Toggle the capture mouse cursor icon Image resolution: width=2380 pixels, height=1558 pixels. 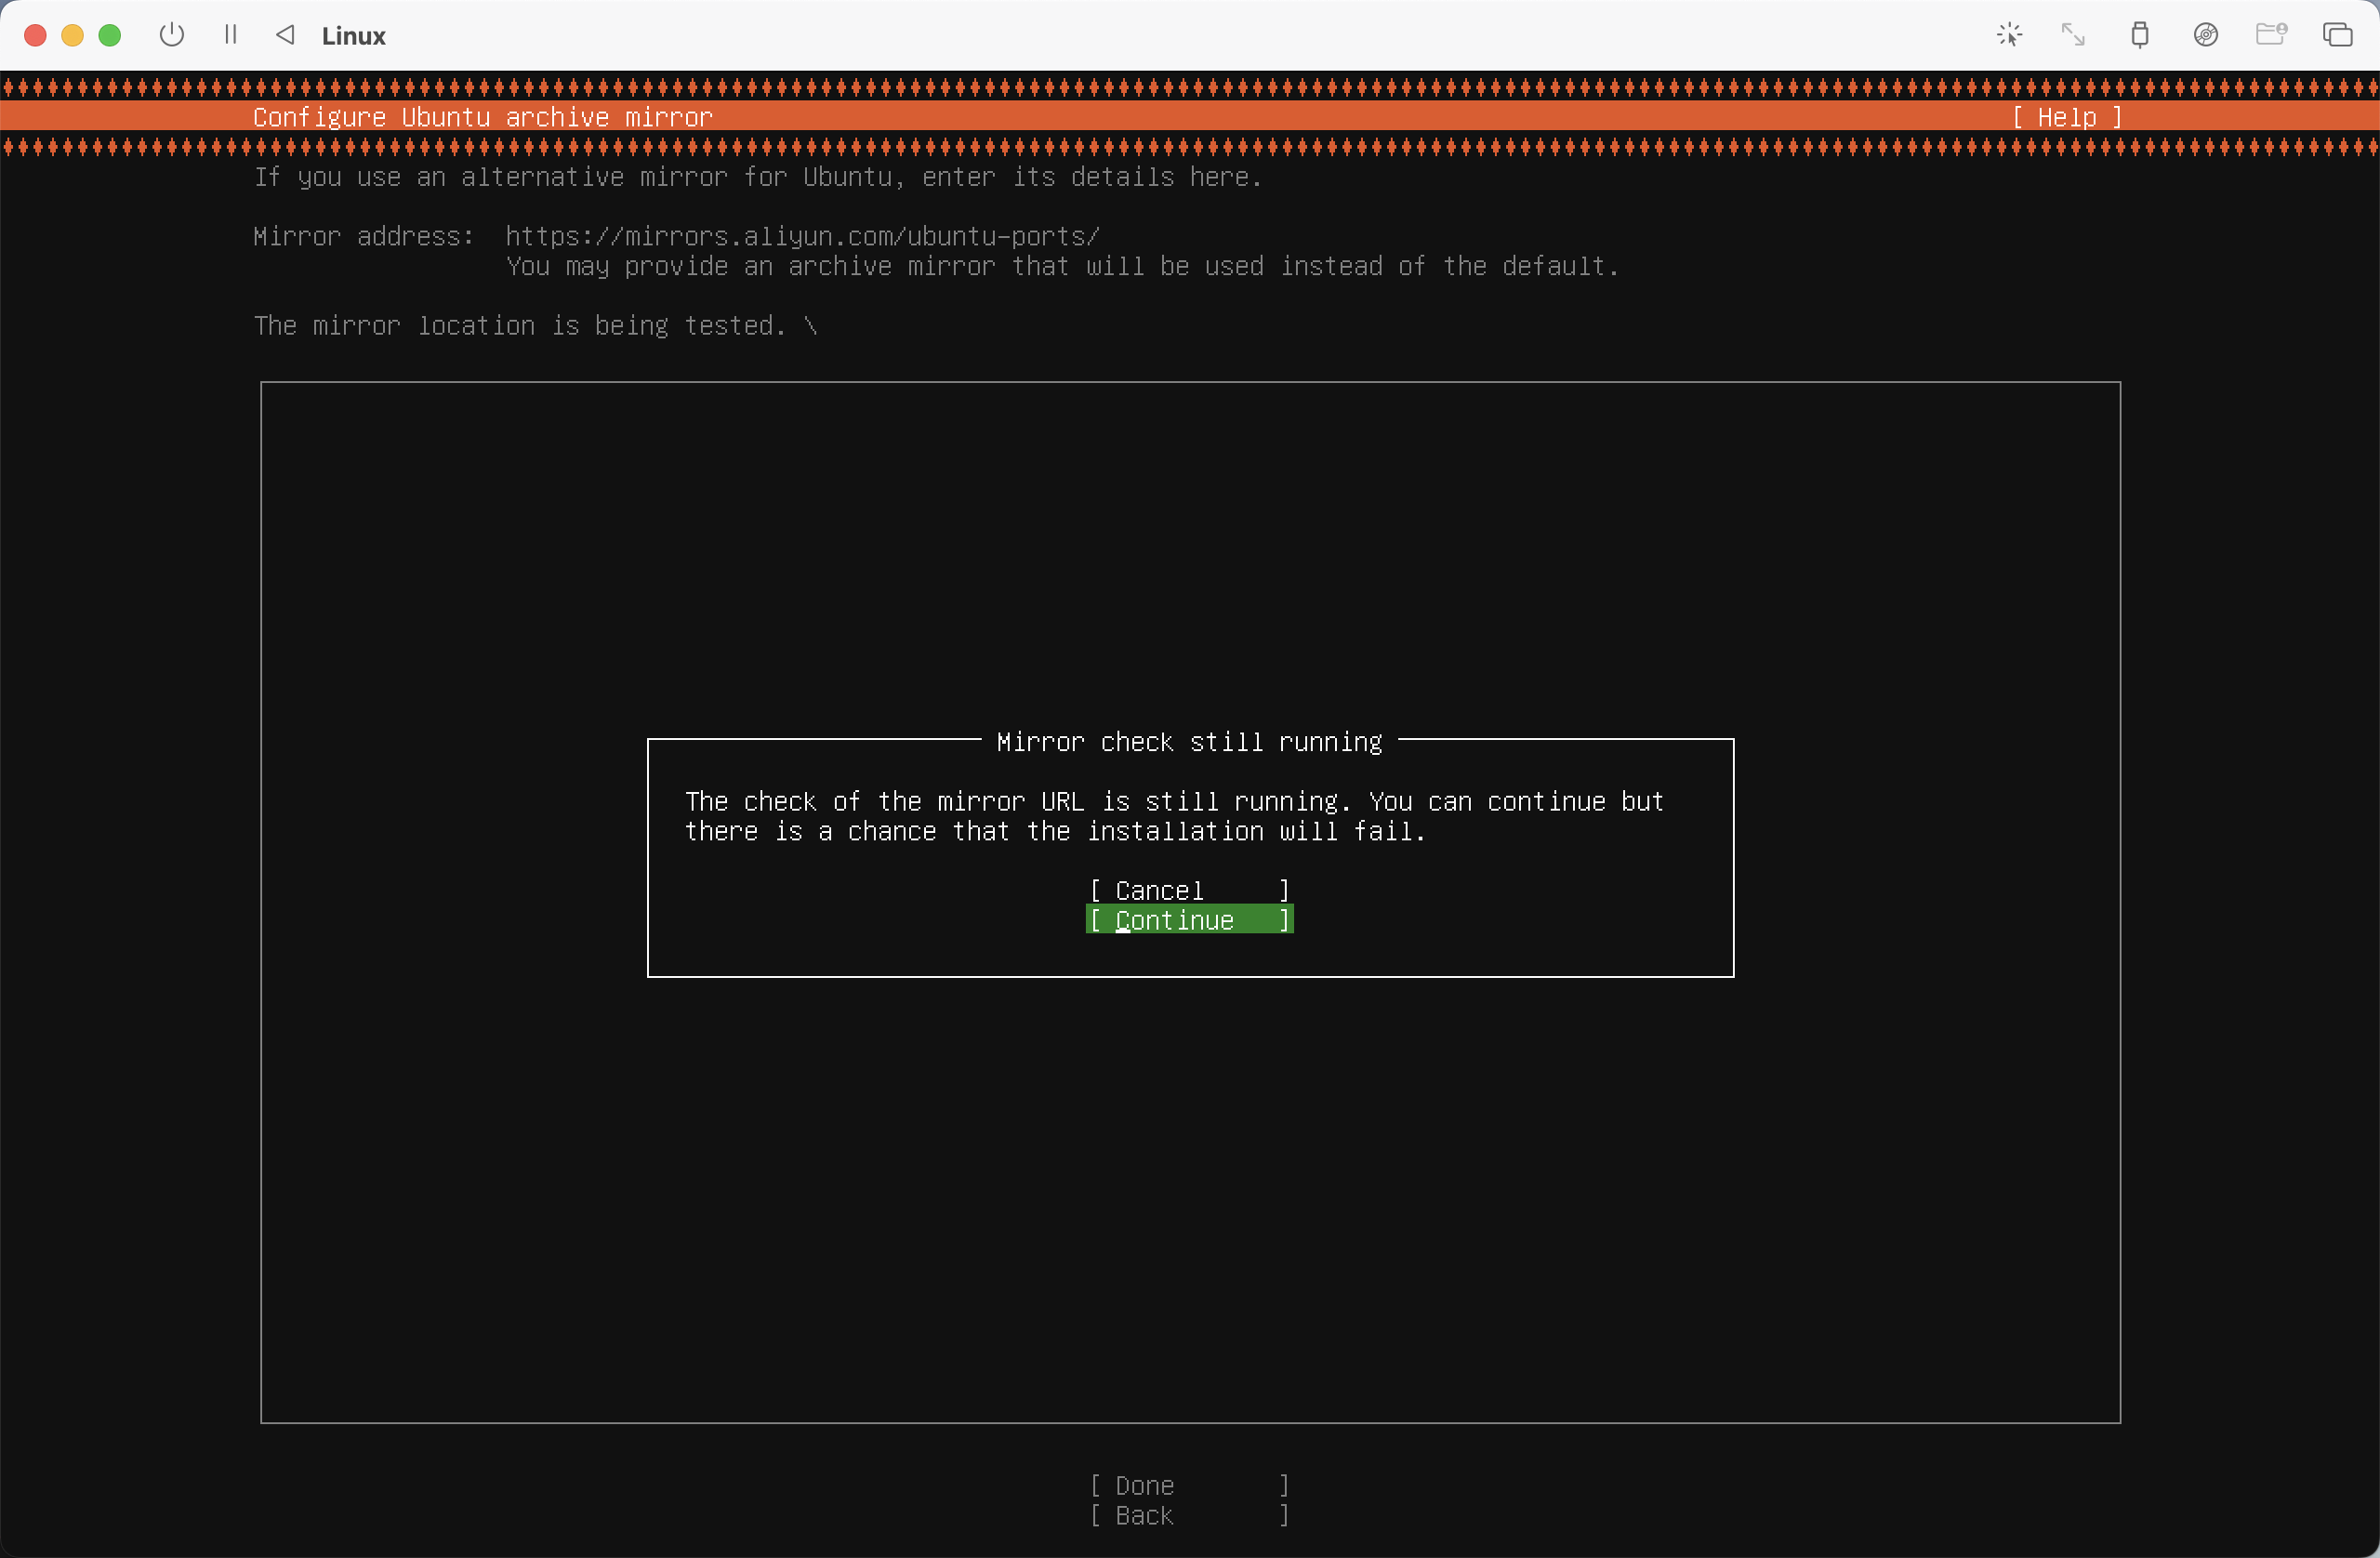(2009, 35)
